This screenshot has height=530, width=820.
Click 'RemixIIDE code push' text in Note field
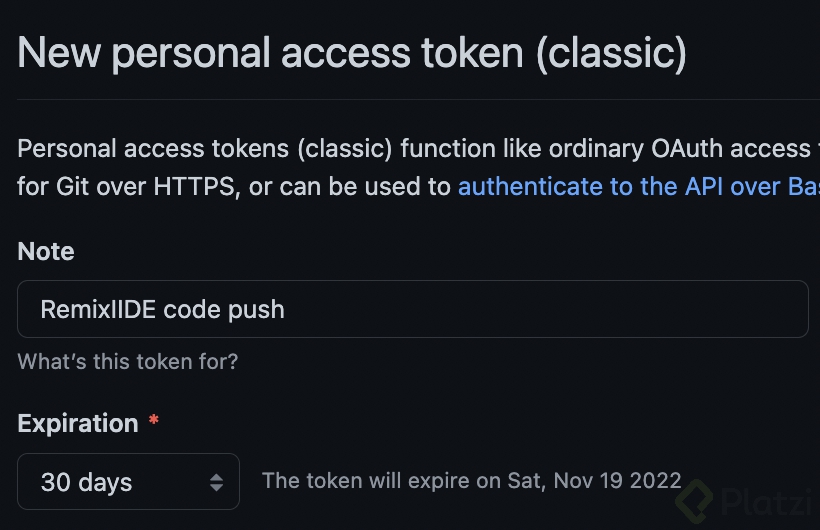(x=163, y=309)
